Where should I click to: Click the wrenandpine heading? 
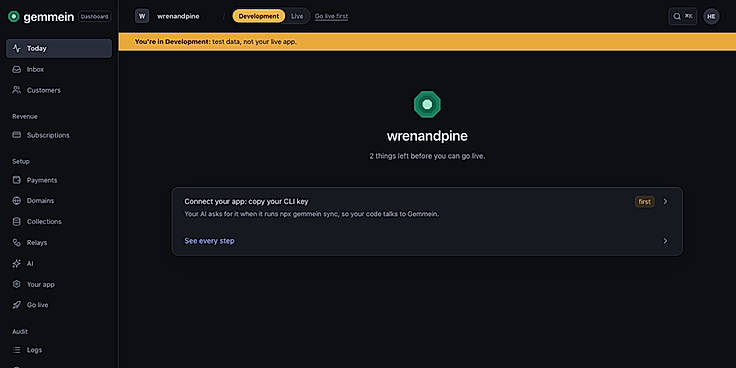click(x=427, y=136)
